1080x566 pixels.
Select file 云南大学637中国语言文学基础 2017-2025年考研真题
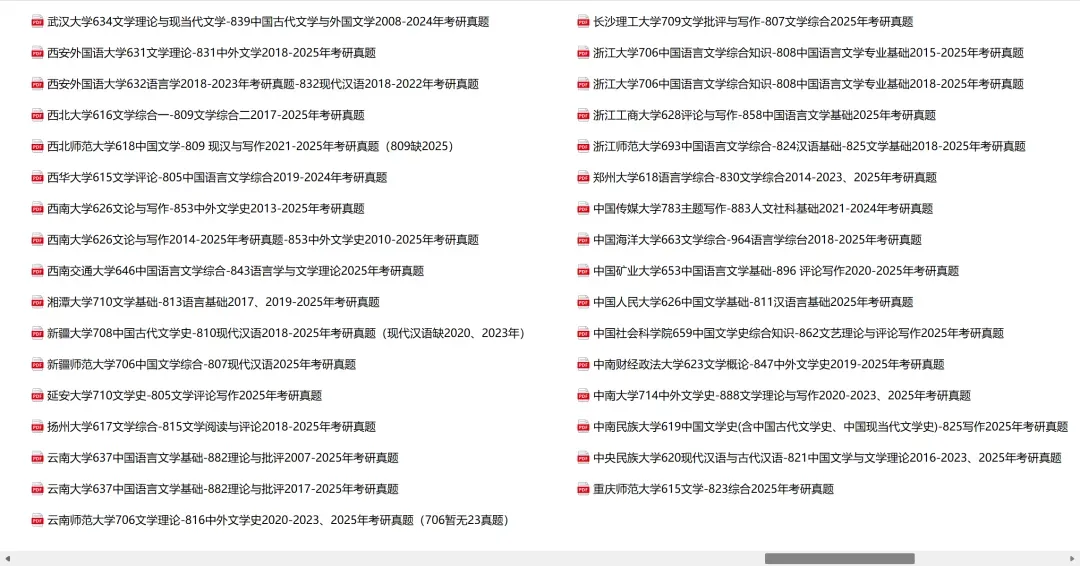tap(222, 489)
